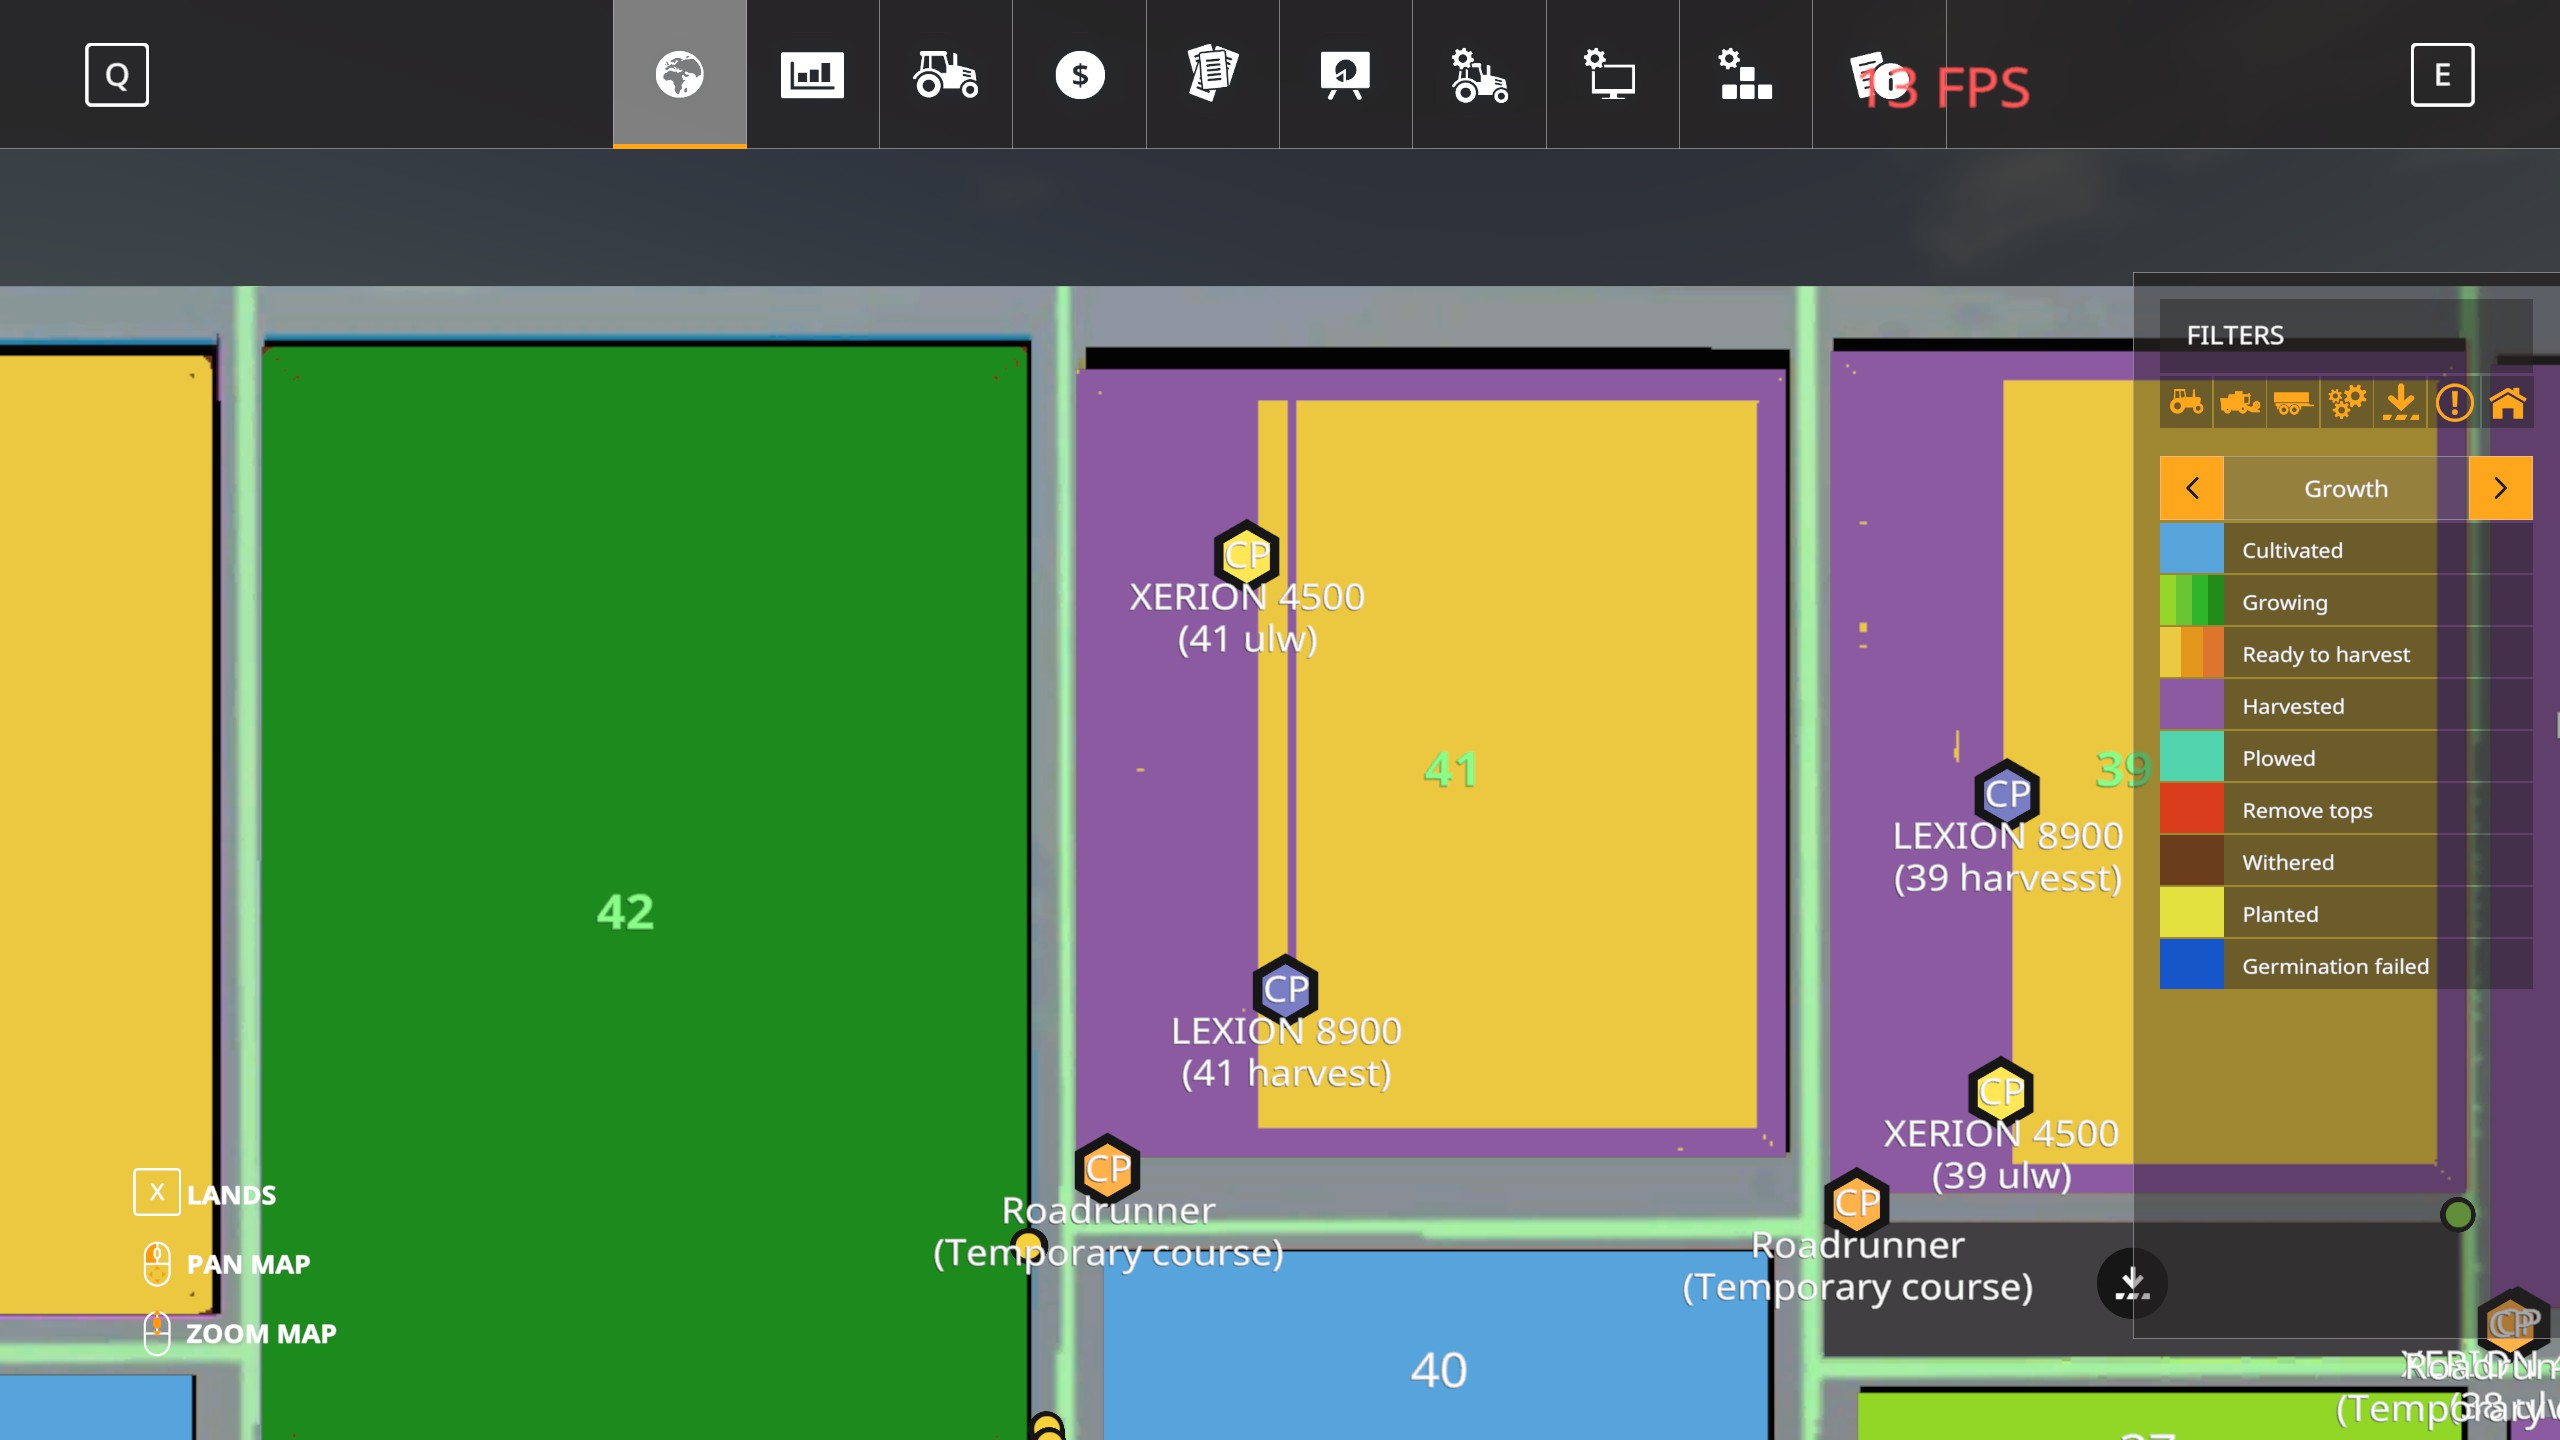Toggle Ready to harvest state visibility
2560x1440 pixels.
tap(2326, 654)
